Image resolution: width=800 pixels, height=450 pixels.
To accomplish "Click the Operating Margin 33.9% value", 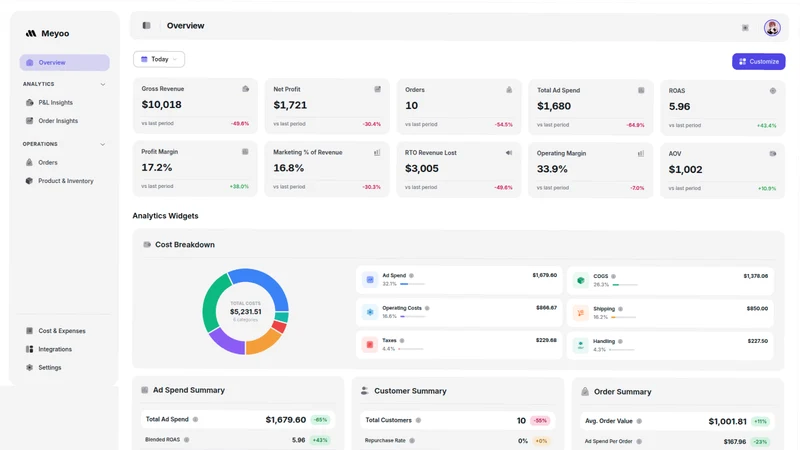I will tap(552, 169).
